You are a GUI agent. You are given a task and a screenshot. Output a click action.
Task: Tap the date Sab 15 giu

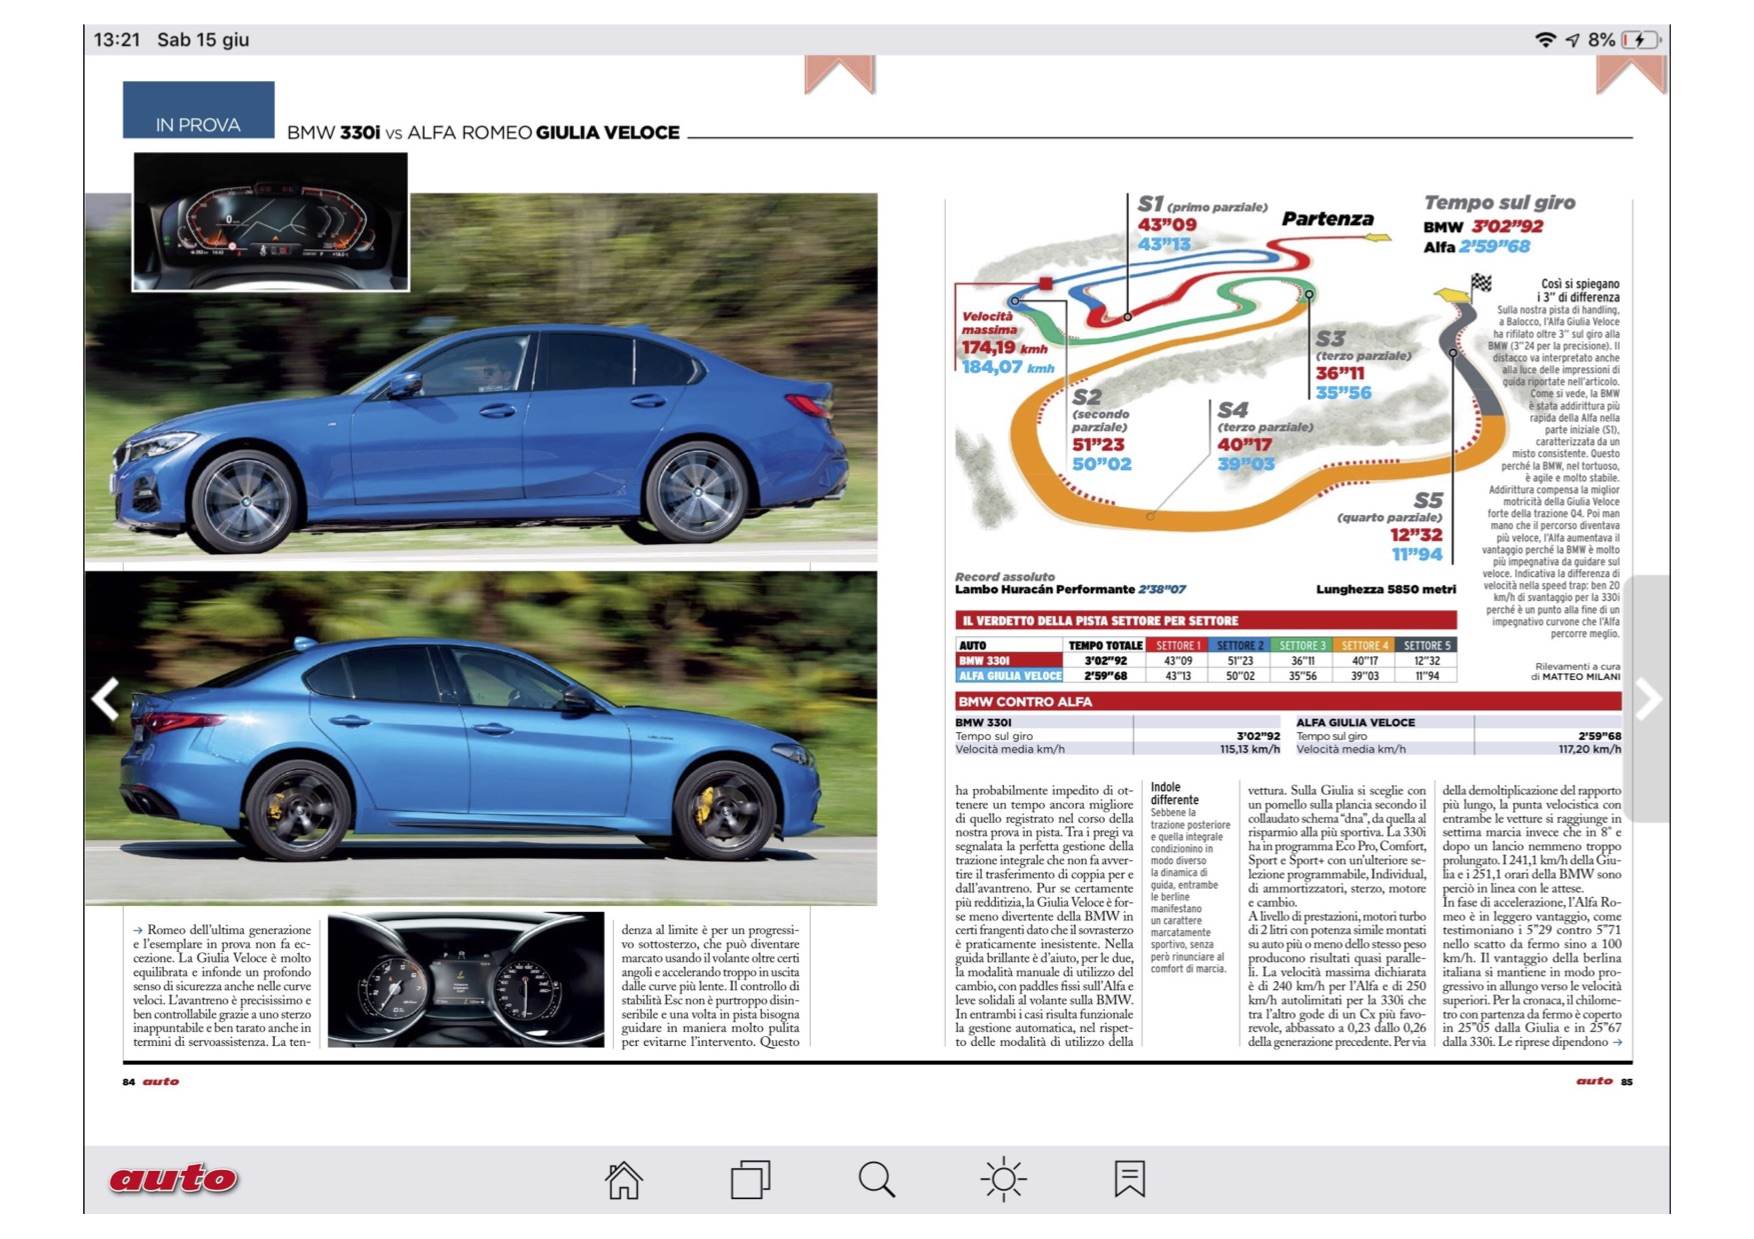(x=203, y=40)
